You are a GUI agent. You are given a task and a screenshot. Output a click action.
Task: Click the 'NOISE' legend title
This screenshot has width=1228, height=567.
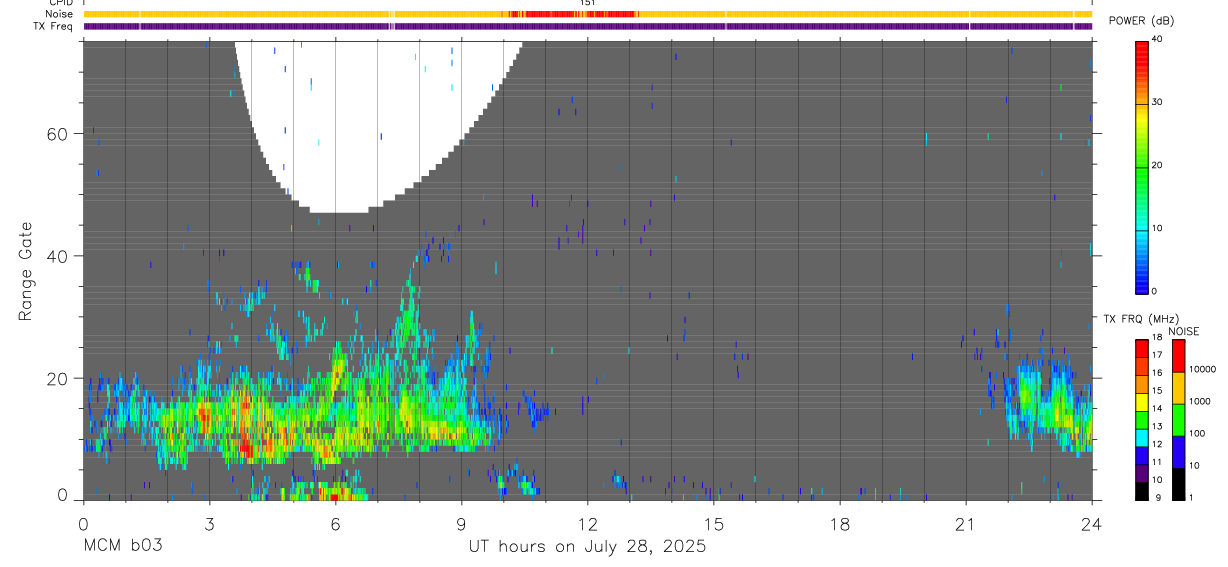(1184, 331)
